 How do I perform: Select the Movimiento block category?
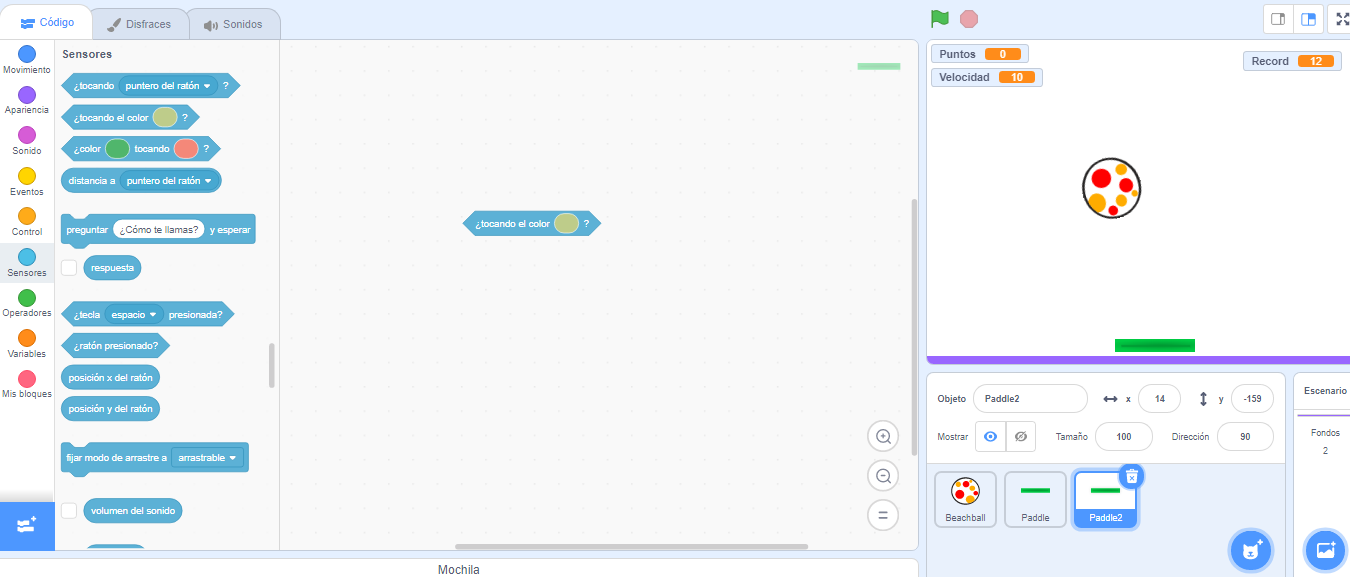click(x=27, y=60)
